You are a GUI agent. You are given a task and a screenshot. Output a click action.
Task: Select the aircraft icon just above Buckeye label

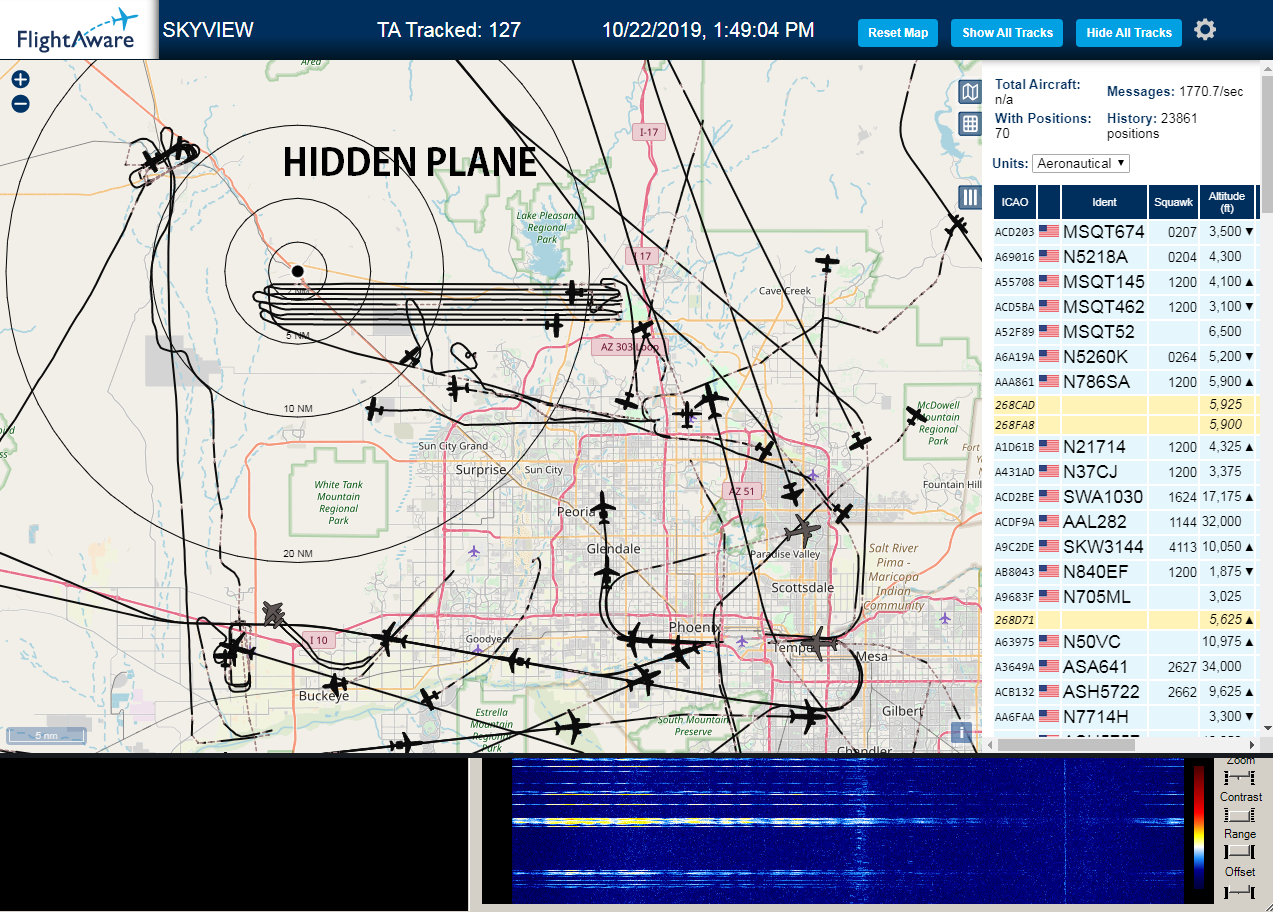tap(337, 685)
